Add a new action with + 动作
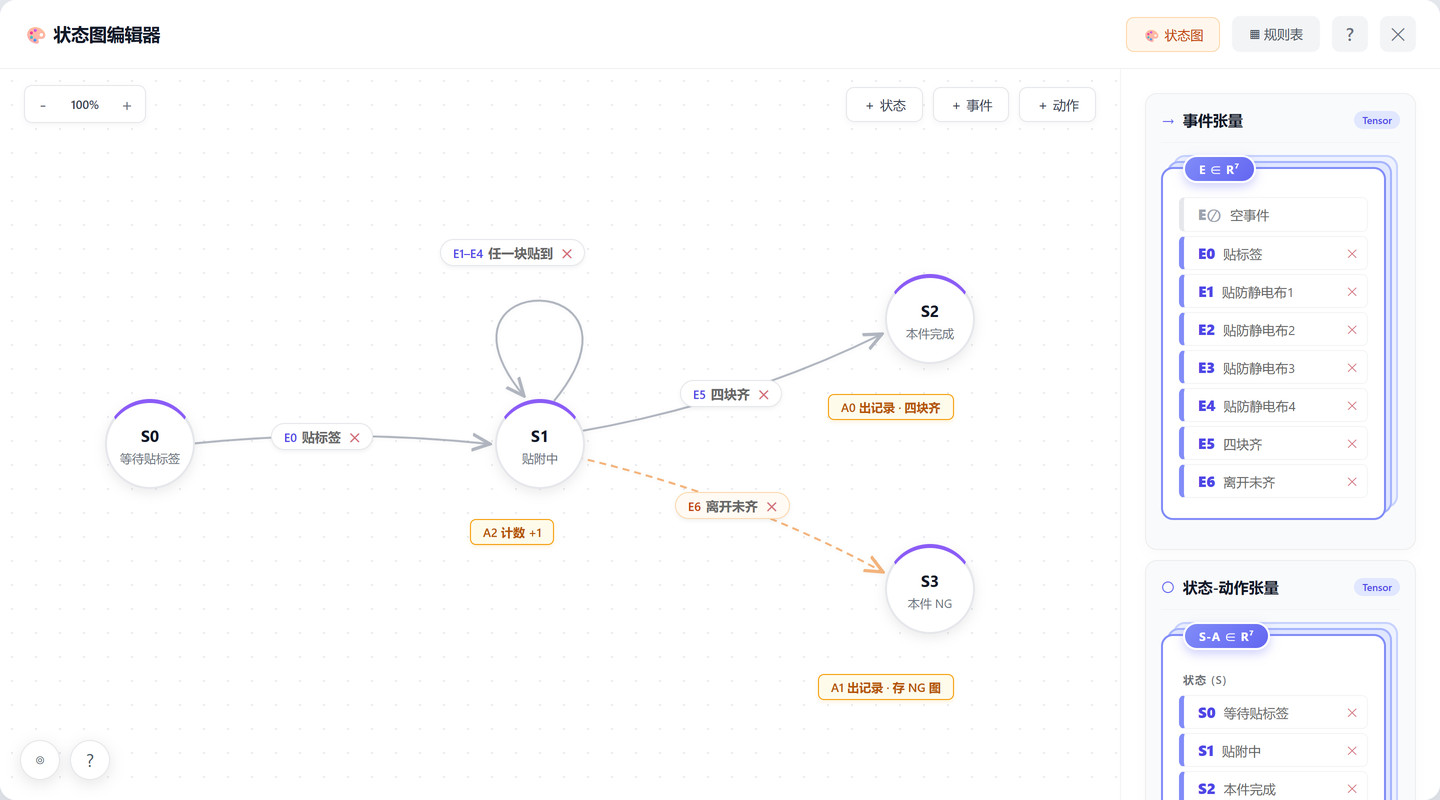The height and width of the screenshot is (800, 1440). 1058,105
